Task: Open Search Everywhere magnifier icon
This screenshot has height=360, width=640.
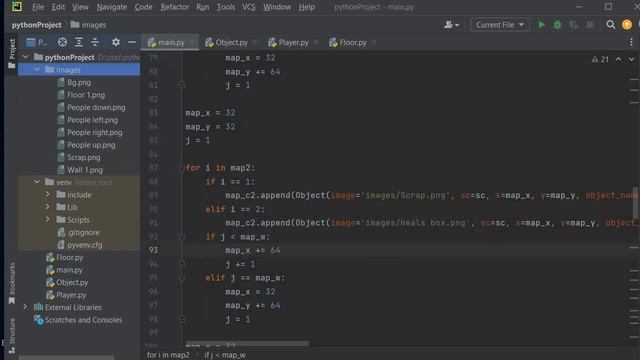Action: [x=611, y=25]
